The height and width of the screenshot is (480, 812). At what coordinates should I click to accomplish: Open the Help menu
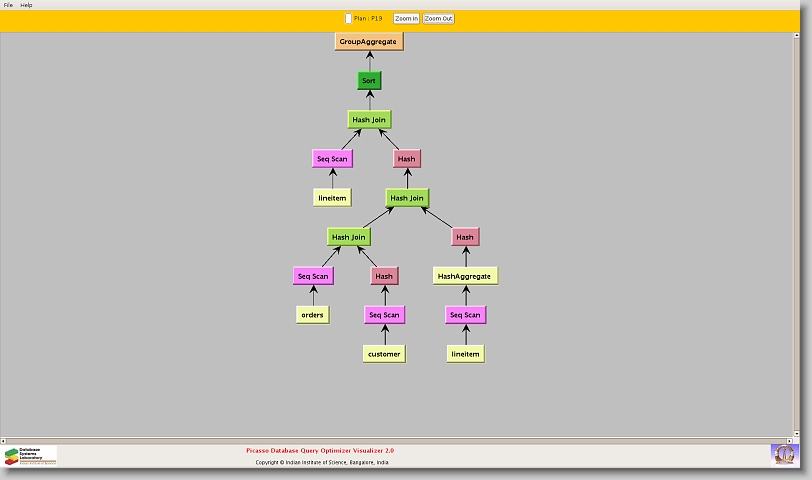pos(26,5)
